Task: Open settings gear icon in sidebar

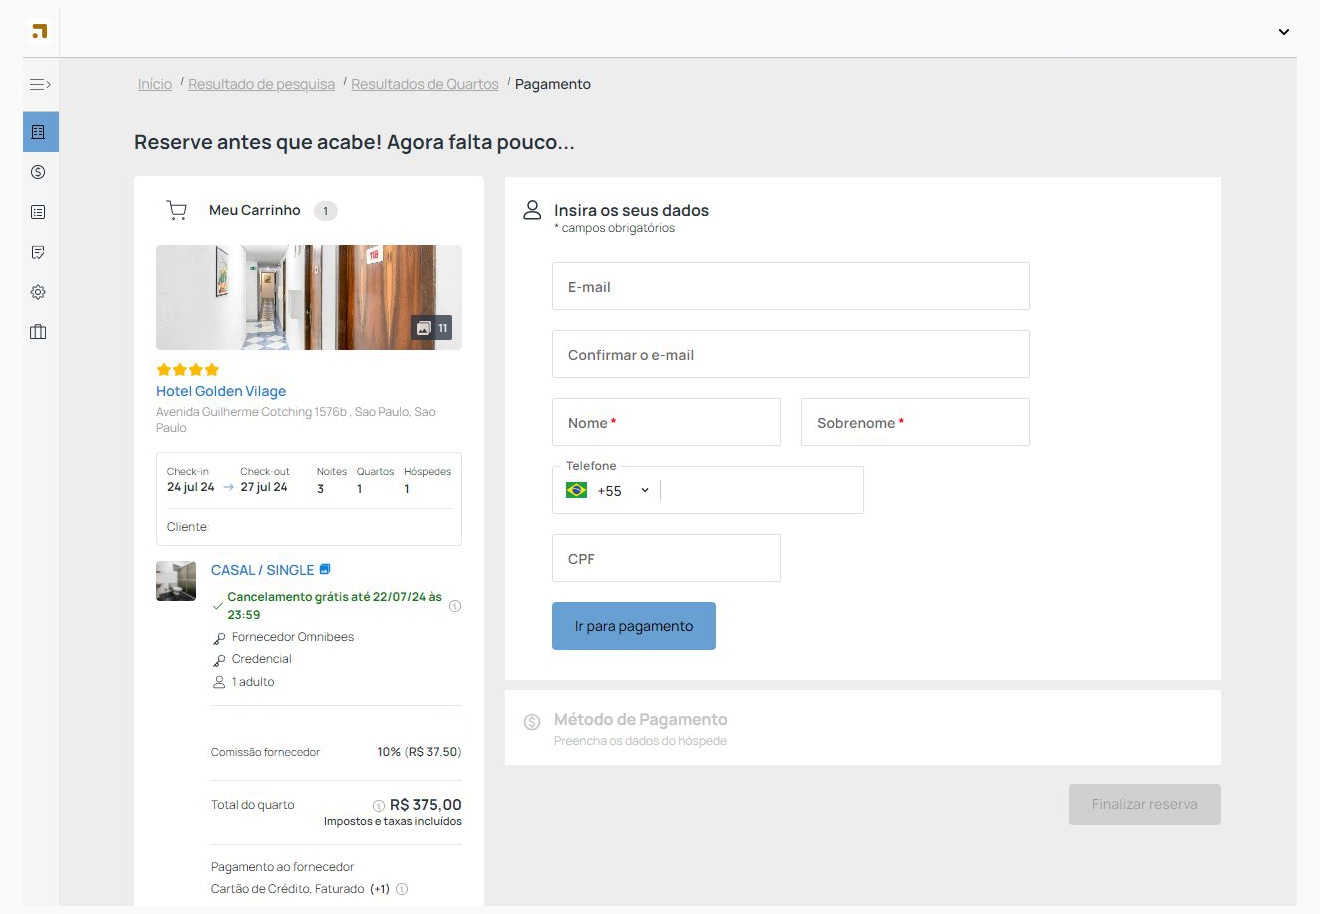Action: (x=38, y=292)
